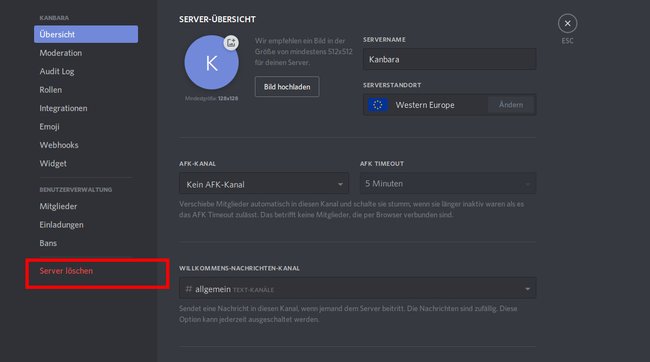
Task: Click the EU flag icon next to Western Europe
Action: coord(378,105)
